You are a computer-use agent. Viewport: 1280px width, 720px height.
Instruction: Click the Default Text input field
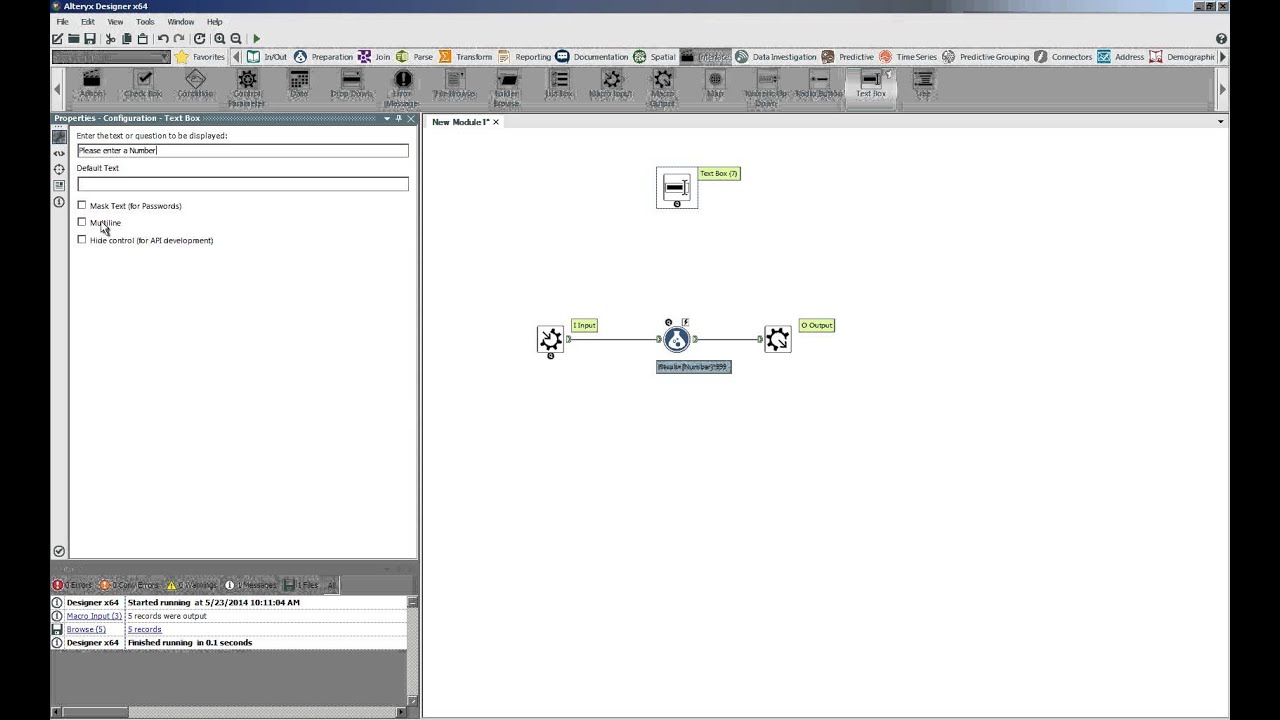[243, 184]
